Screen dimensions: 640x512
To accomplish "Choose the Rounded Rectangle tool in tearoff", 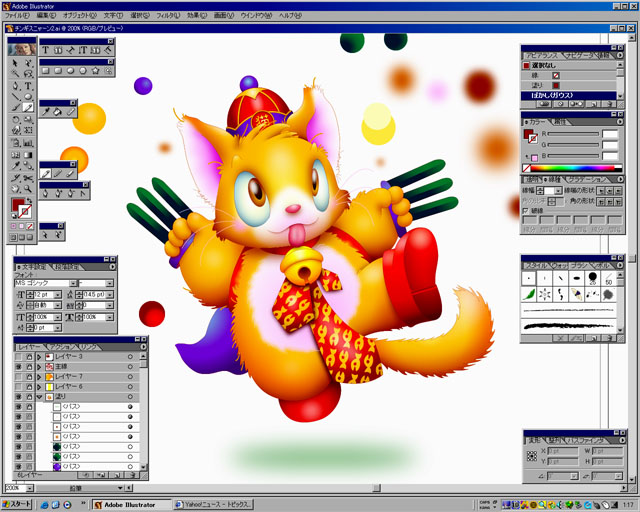I will [58, 71].
